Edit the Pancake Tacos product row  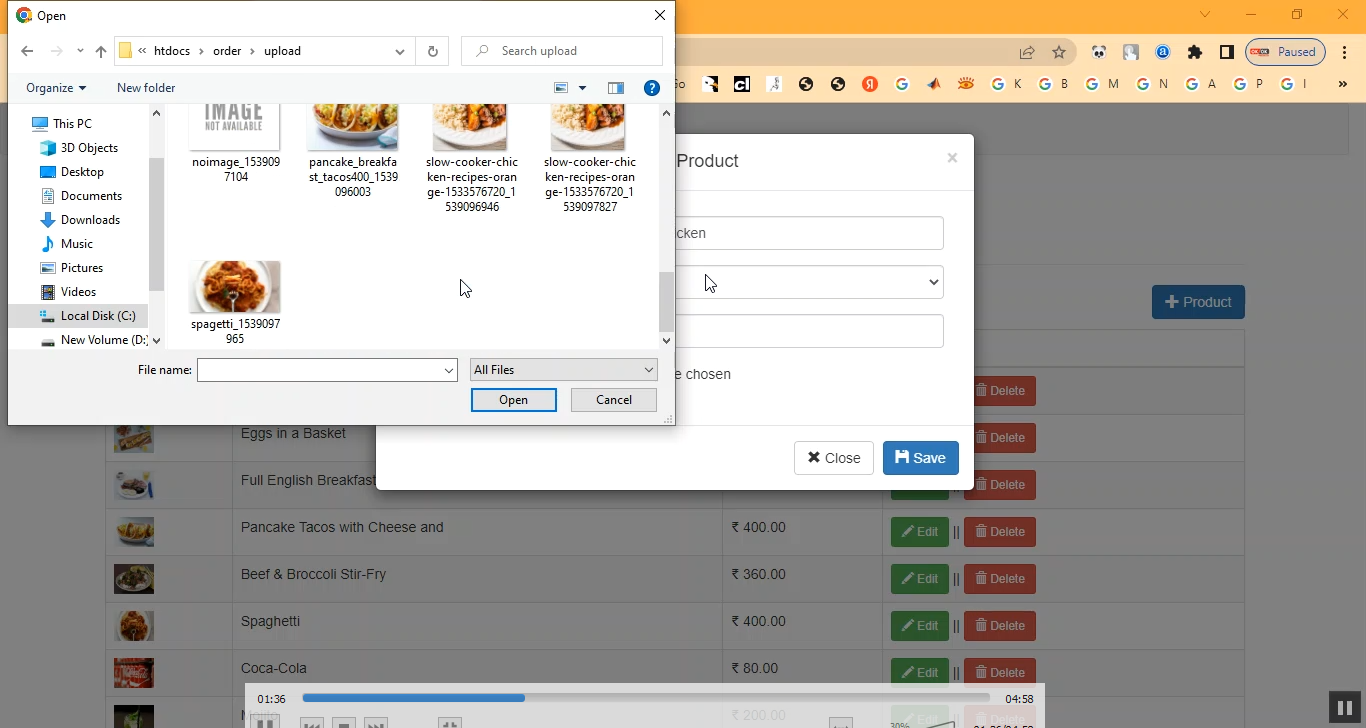(920, 532)
